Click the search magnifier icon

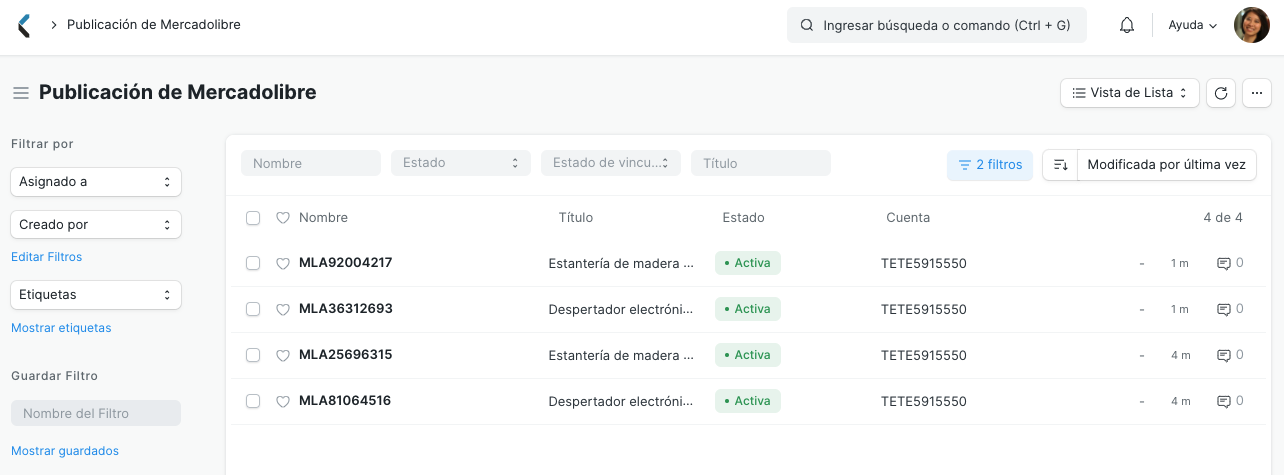[806, 25]
